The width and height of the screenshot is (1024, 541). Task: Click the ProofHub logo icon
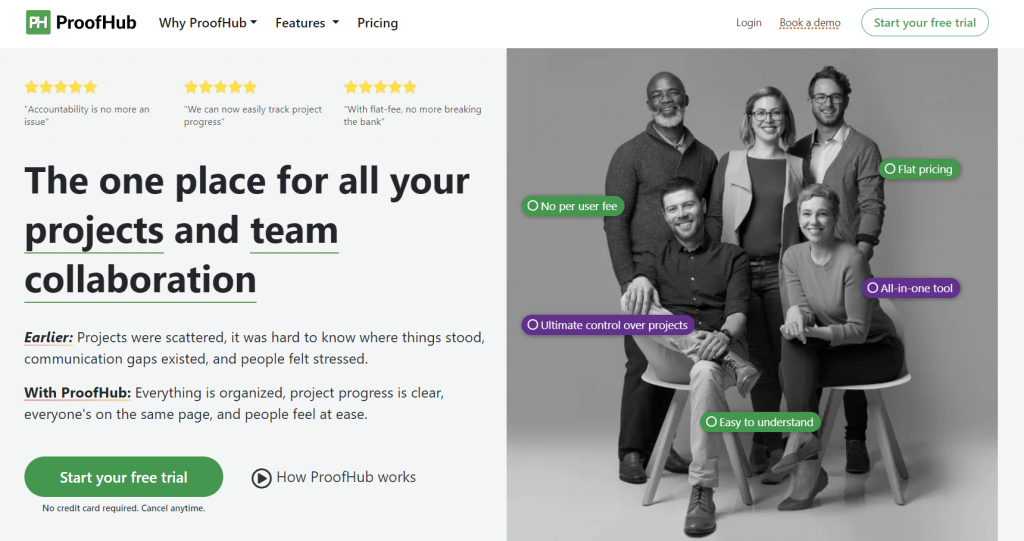tap(38, 22)
